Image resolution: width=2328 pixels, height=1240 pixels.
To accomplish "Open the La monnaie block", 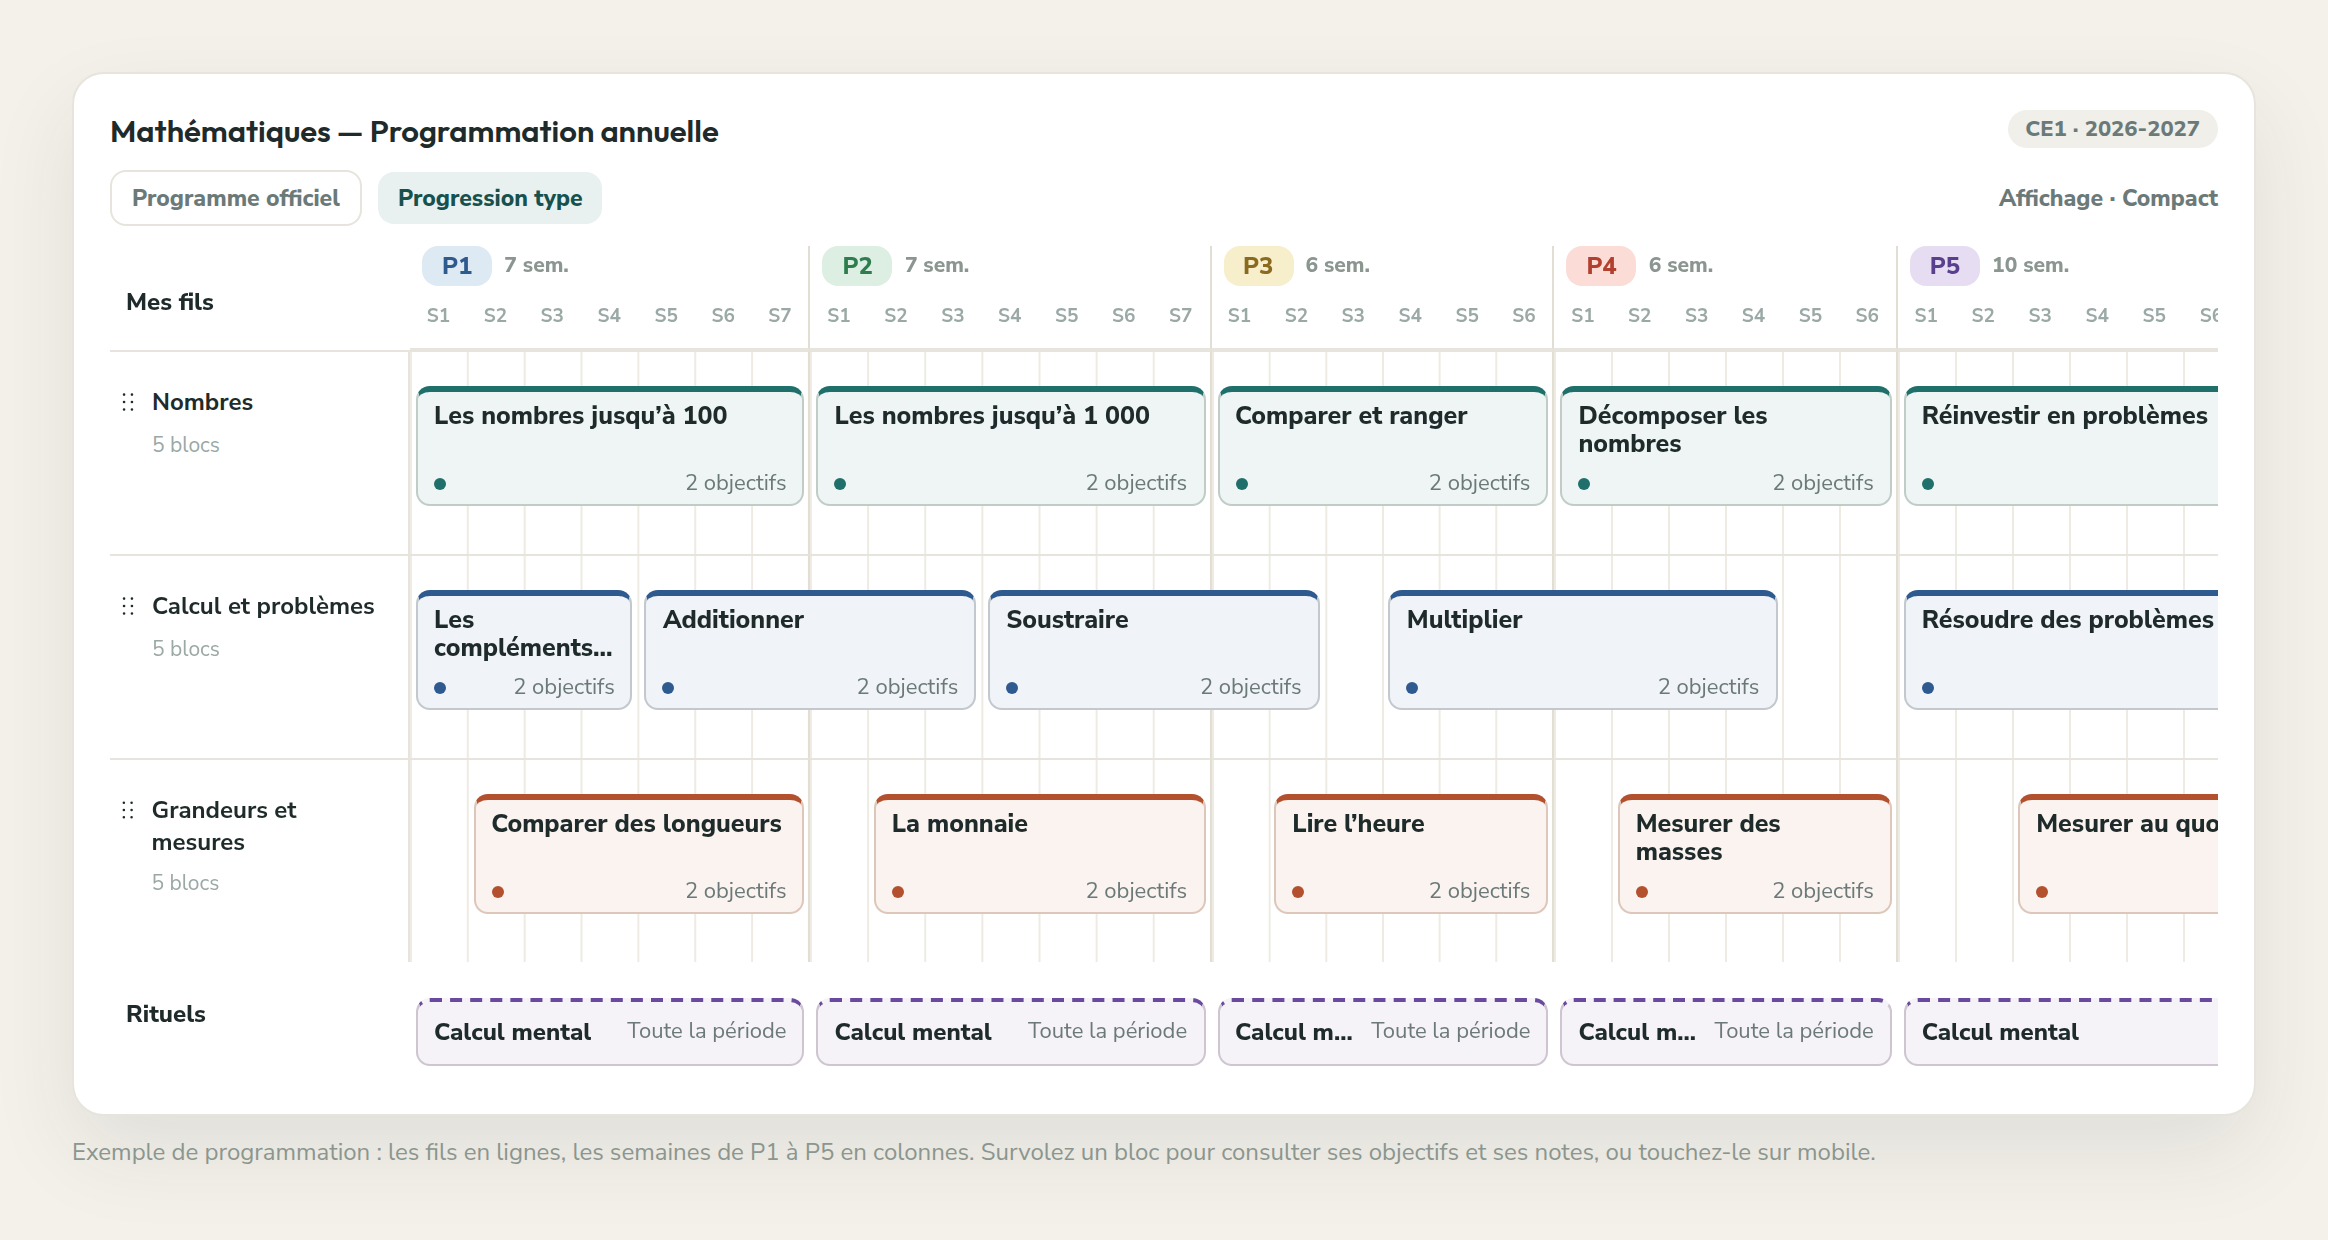I will tap(1040, 854).
